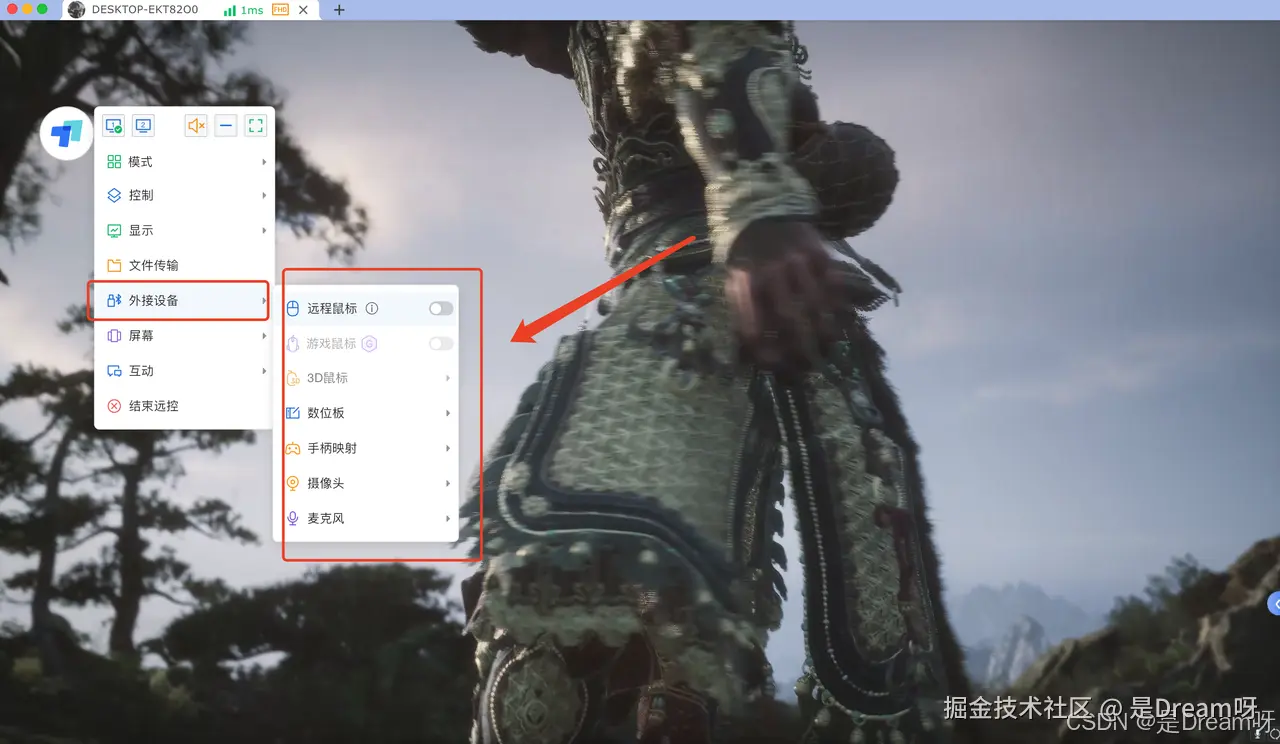
Task: Open the 麦克风 submenu
Action: click(x=366, y=519)
